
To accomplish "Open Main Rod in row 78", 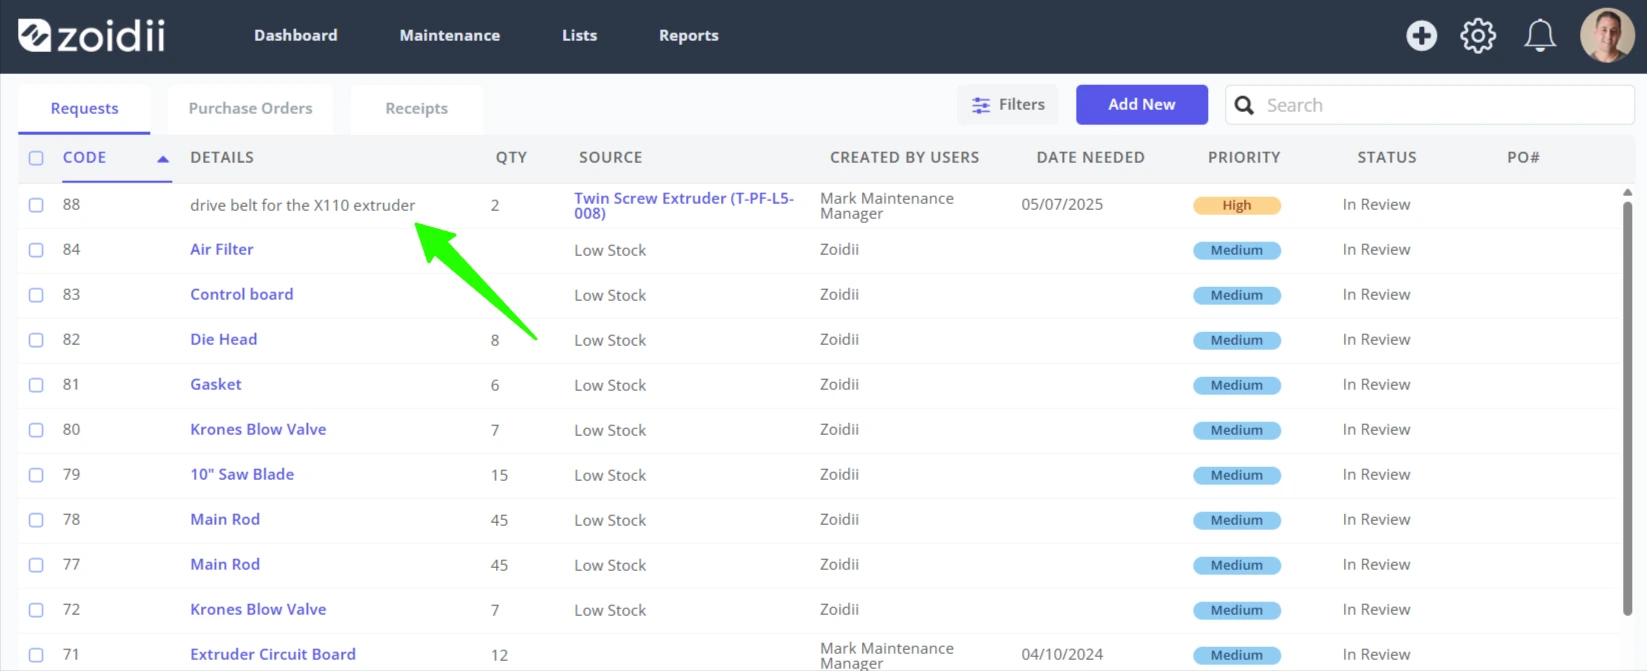I will pyautogui.click(x=225, y=520).
